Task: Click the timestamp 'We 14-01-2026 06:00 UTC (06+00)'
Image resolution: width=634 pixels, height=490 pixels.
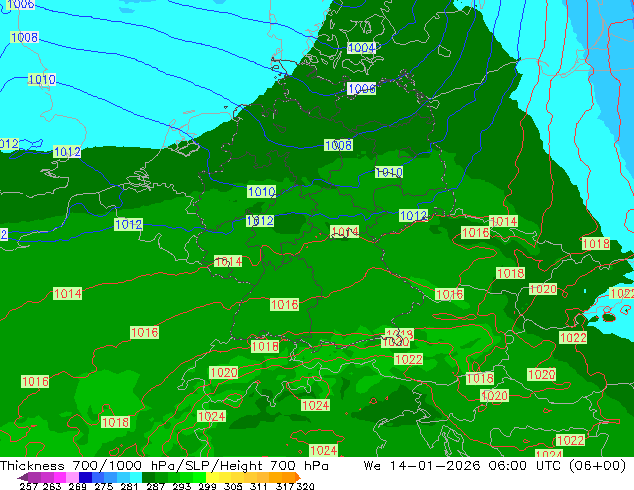Action: [x=495, y=466]
